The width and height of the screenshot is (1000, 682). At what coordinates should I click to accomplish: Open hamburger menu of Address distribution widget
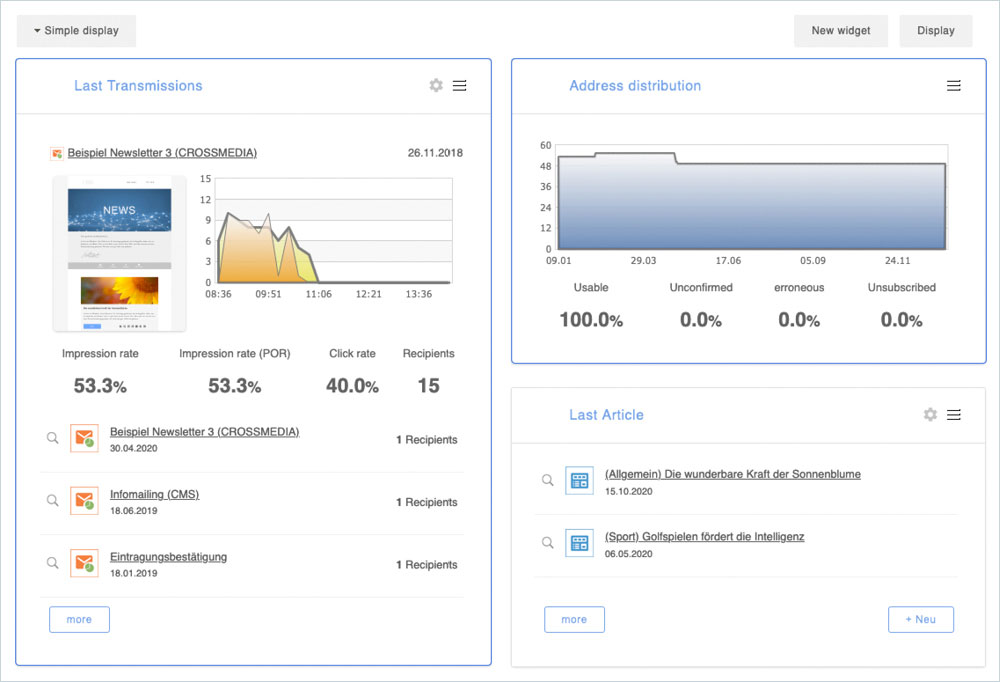pos(954,86)
